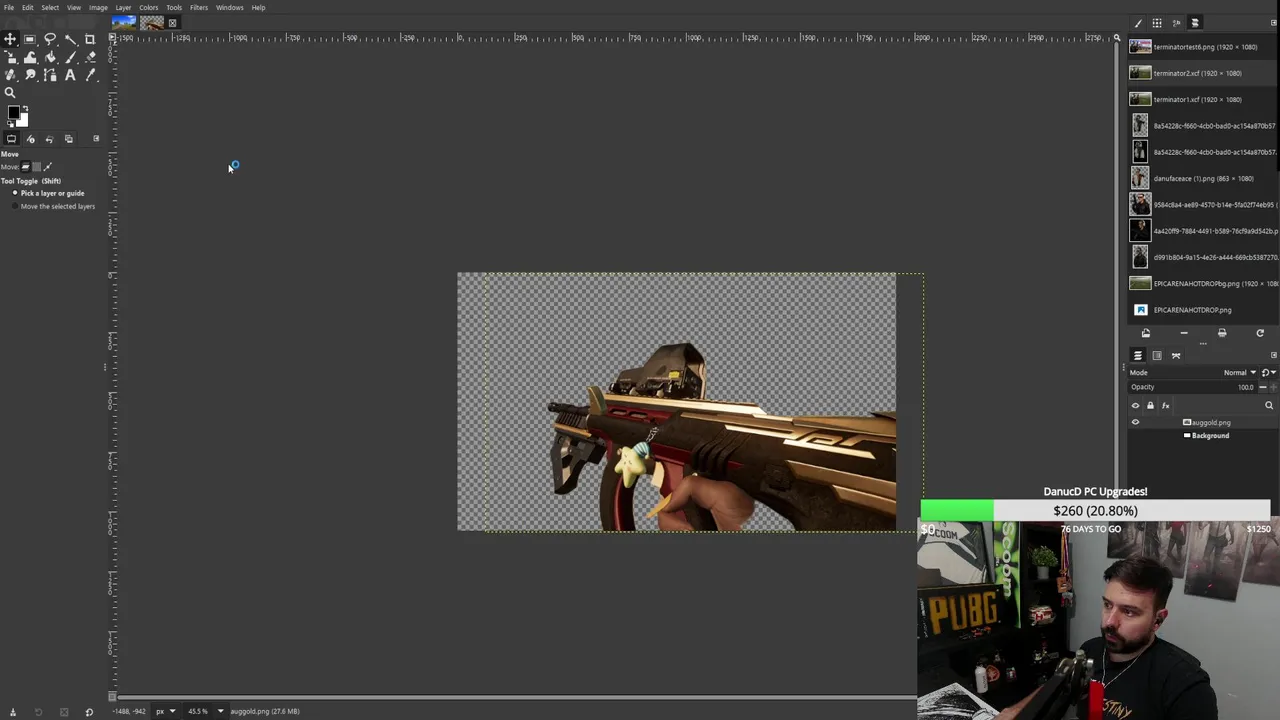Screen dimensions: 1280x720
Task: Select the Crop tool
Action: click(x=90, y=39)
